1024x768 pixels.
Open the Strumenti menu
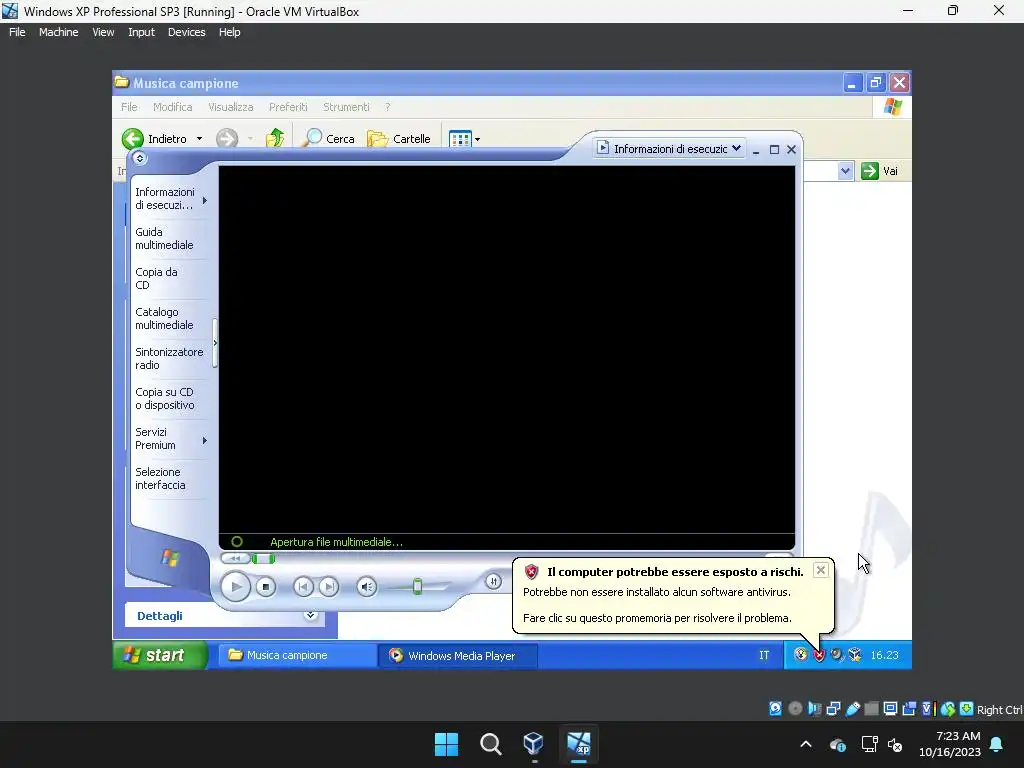[346, 107]
